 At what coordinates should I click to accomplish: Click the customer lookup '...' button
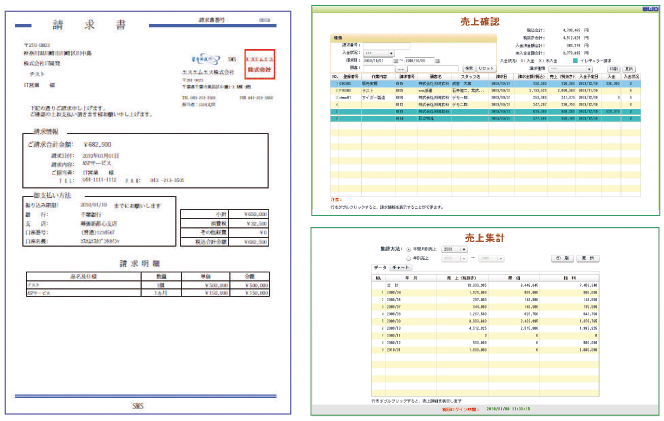401,69
